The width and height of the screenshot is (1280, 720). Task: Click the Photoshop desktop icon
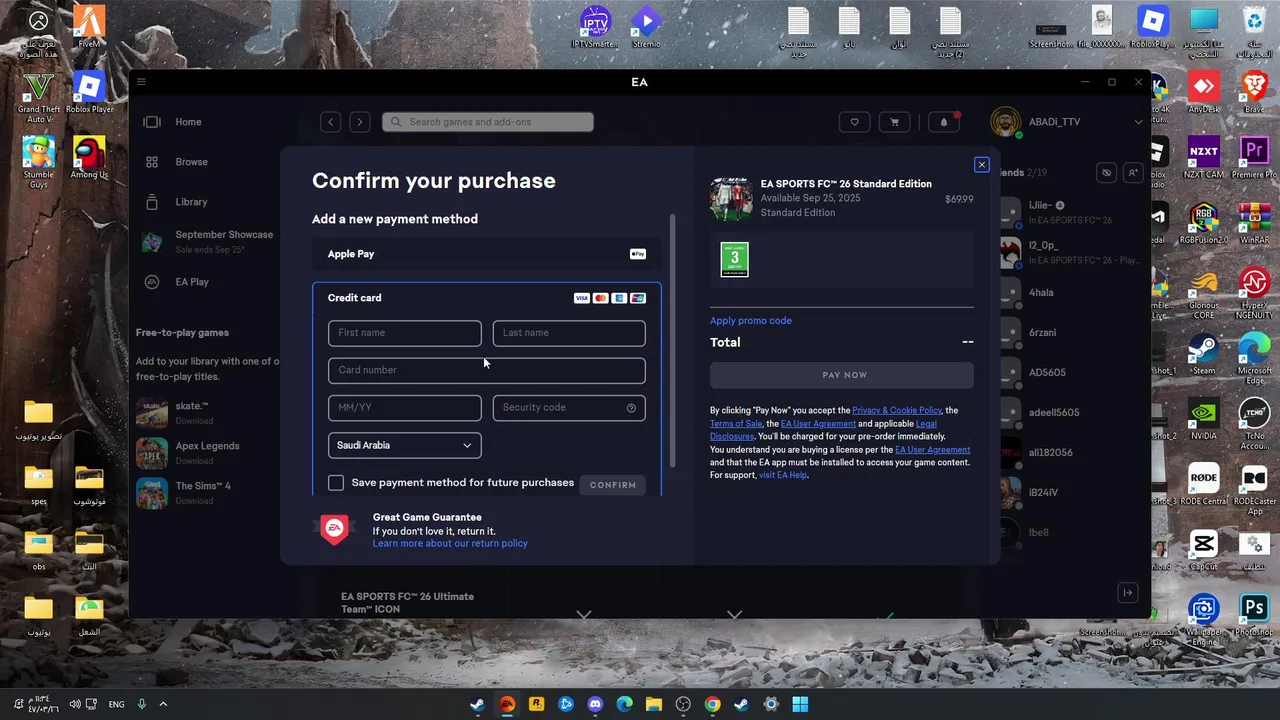(x=1254, y=614)
